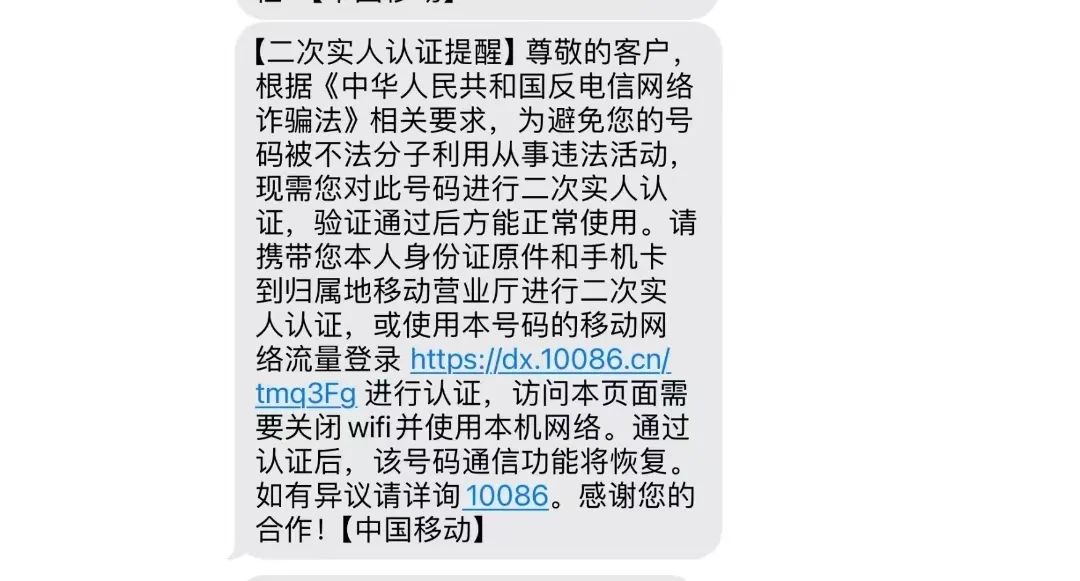Screen dimensions: 1080x581
Task: Click the word wifi in the message
Action: coord(368,428)
